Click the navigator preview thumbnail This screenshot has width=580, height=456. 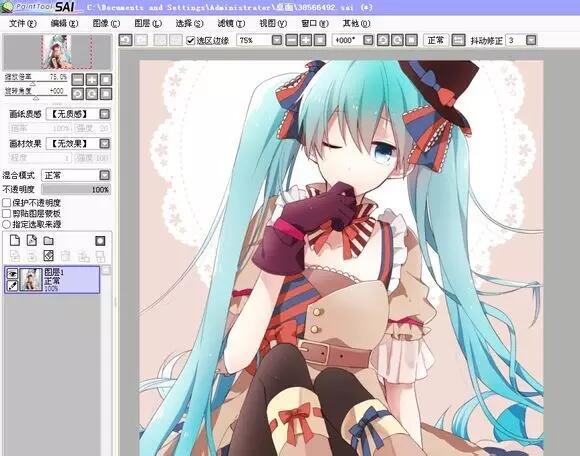tap(57, 52)
